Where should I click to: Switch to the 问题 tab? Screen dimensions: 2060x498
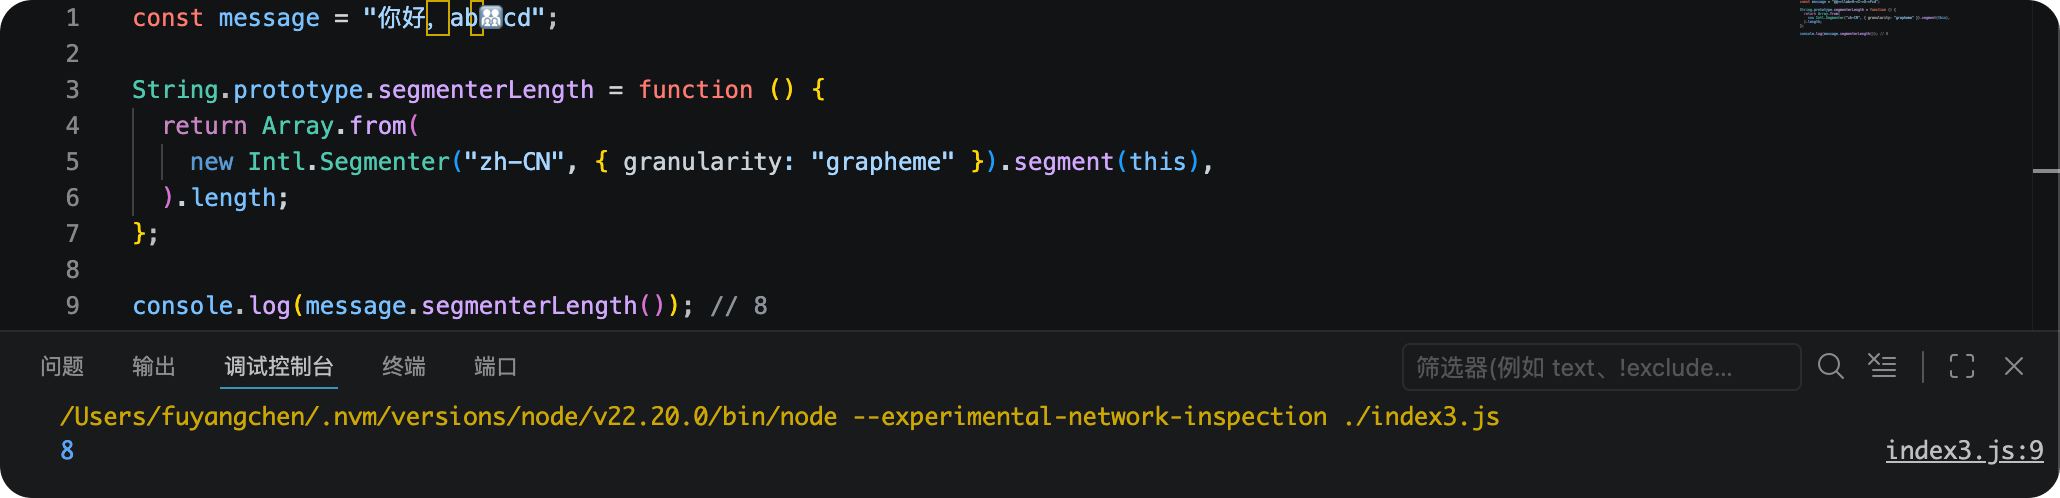(x=62, y=367)
